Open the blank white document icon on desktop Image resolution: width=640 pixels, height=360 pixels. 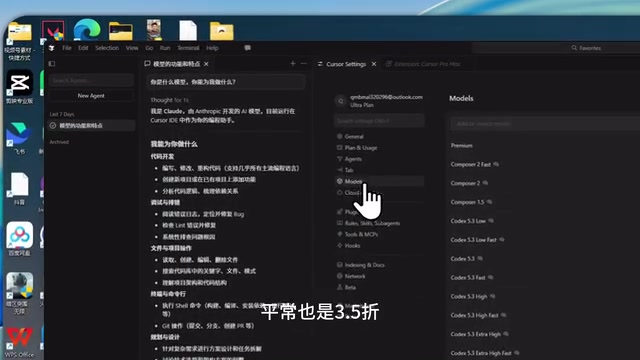[188, 30]
